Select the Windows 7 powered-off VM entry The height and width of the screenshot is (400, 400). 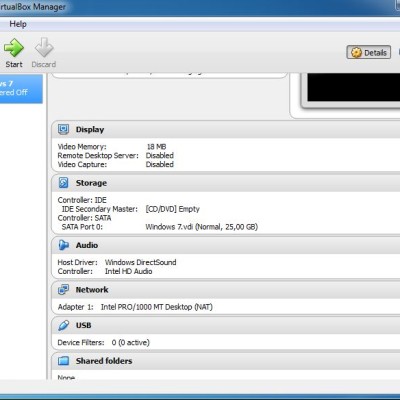pos(21,88)
